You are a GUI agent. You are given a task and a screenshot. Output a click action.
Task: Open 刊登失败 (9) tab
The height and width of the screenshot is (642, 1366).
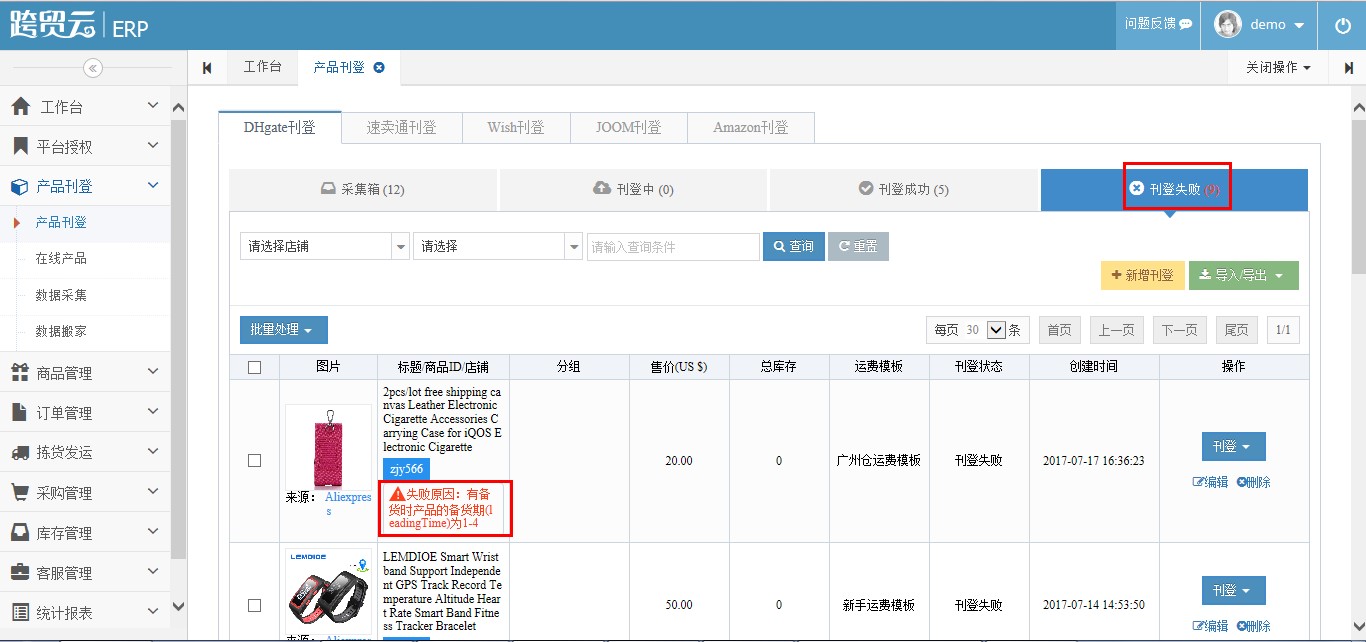tap(1174, 189)
